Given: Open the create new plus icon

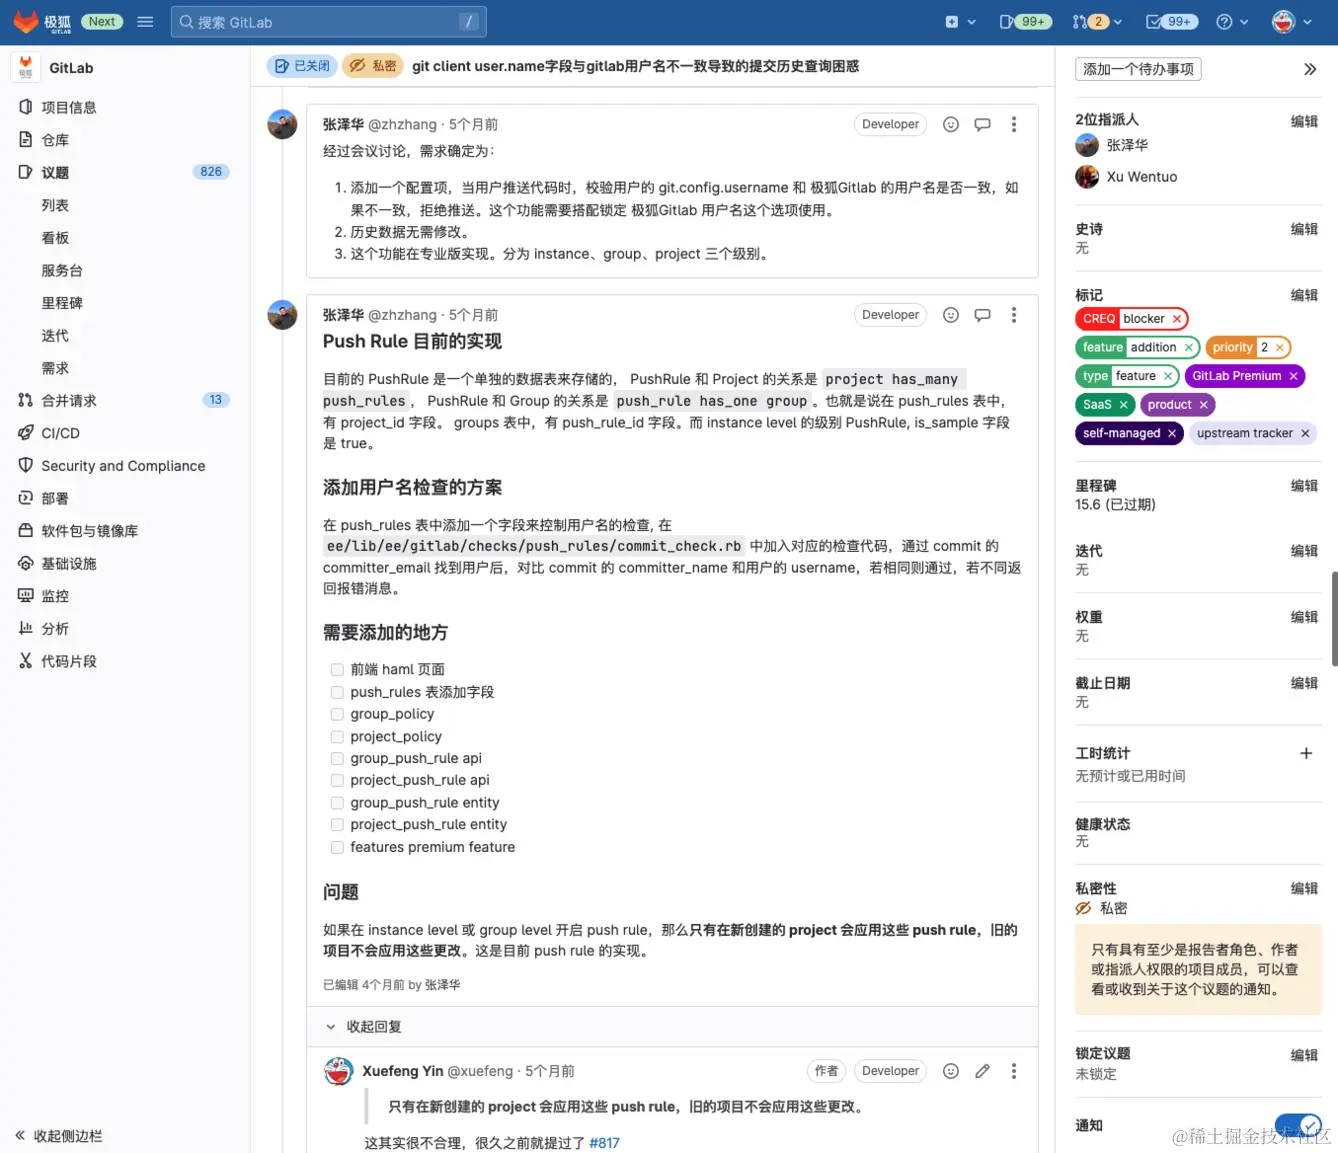Looking at the screenshot, I should pos(952,21).
